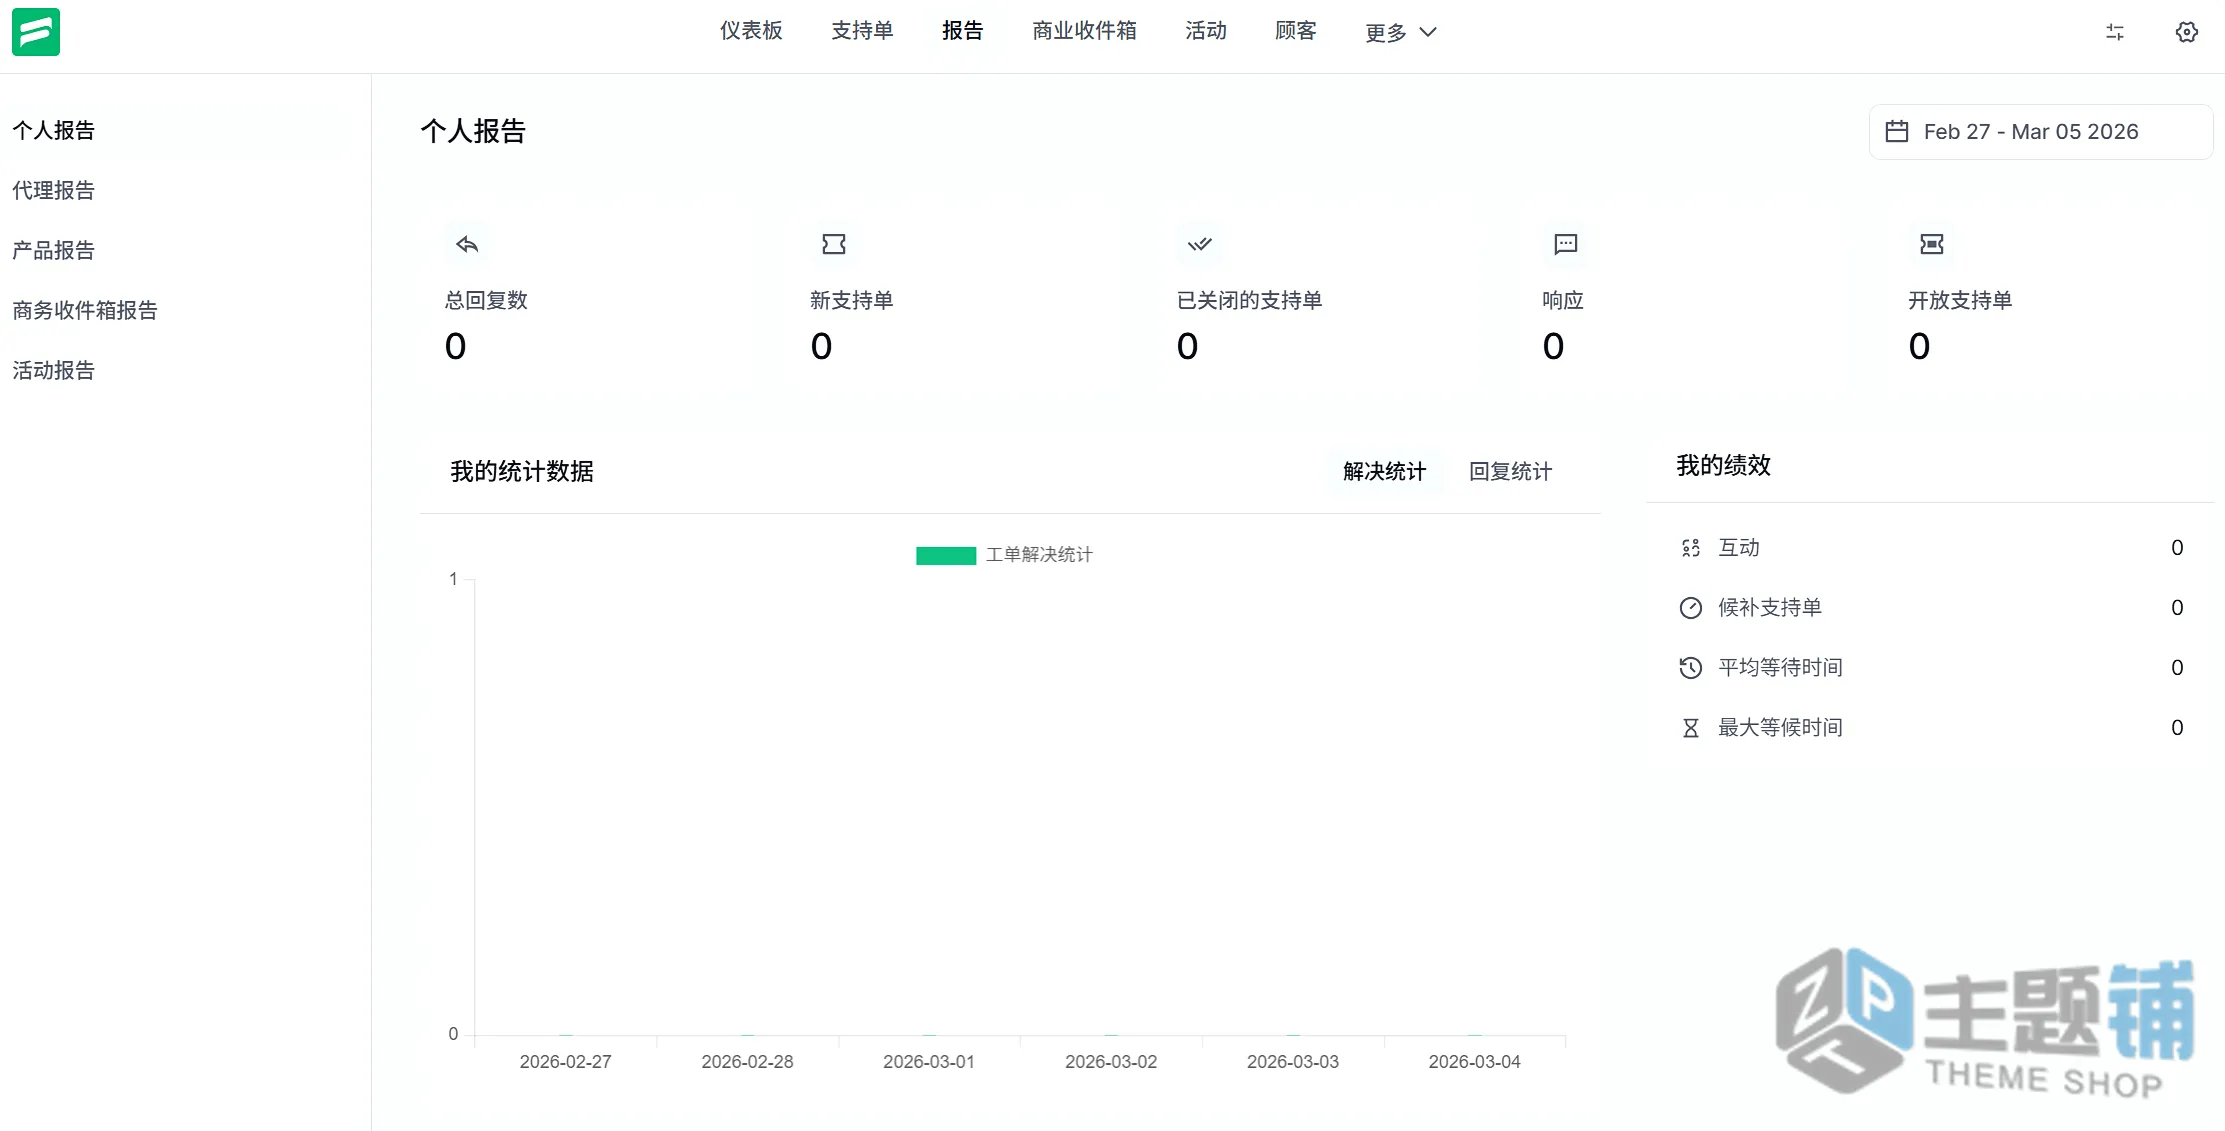Image resolution: width=2225 pixels, height=1131 pixels.
Task: Open 活动 in the top navigation
Action: (x=1206, y=31)
